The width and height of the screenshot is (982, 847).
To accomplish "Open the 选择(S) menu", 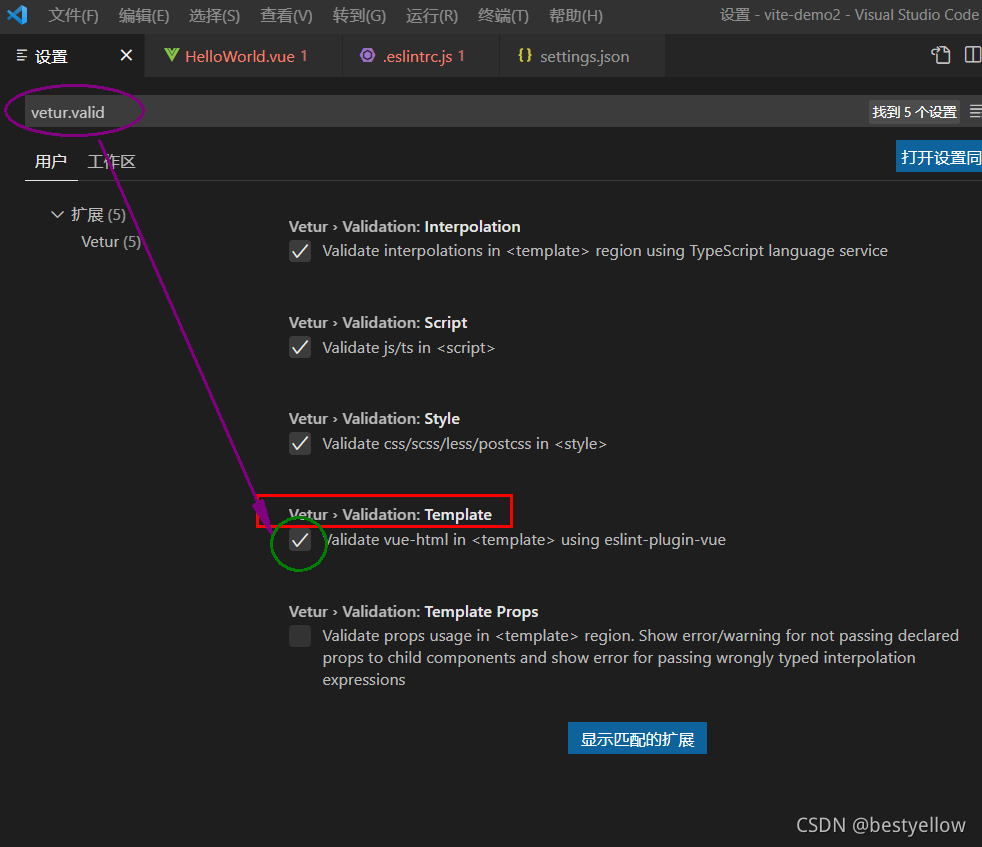I will tap(215, 15).
